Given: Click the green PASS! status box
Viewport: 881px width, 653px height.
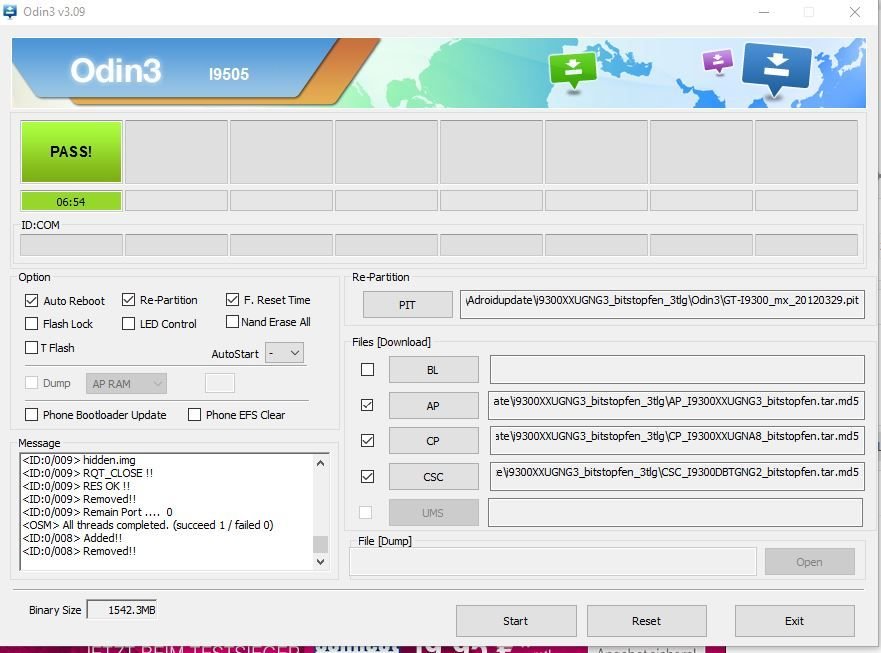Looking at the screenshot, I should pyautogui.click(x=71, y=152).
